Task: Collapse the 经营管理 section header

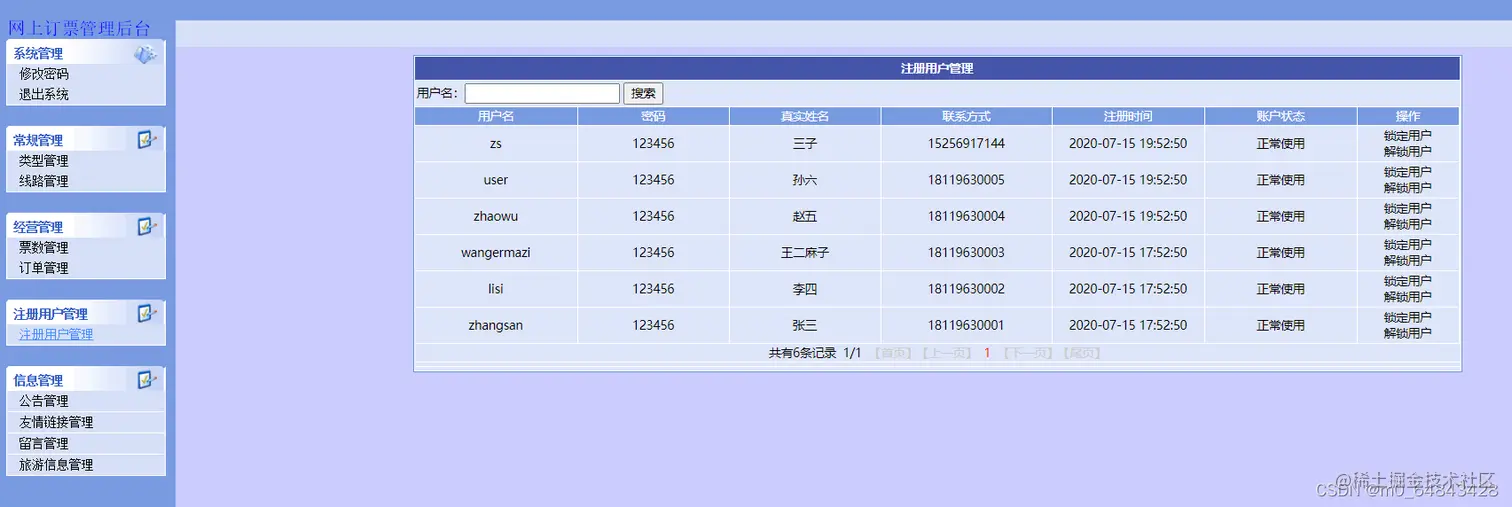Action: tap(86, 227)
